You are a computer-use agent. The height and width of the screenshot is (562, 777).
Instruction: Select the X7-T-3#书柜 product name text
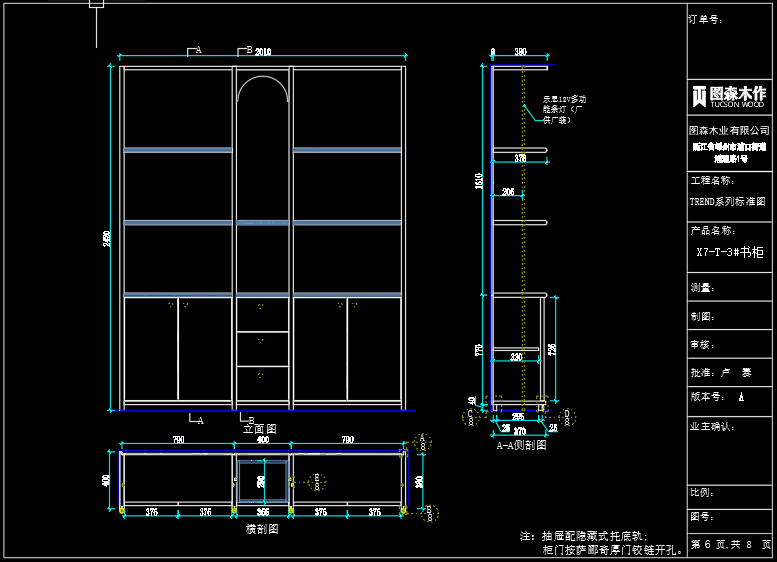[729, 252]
